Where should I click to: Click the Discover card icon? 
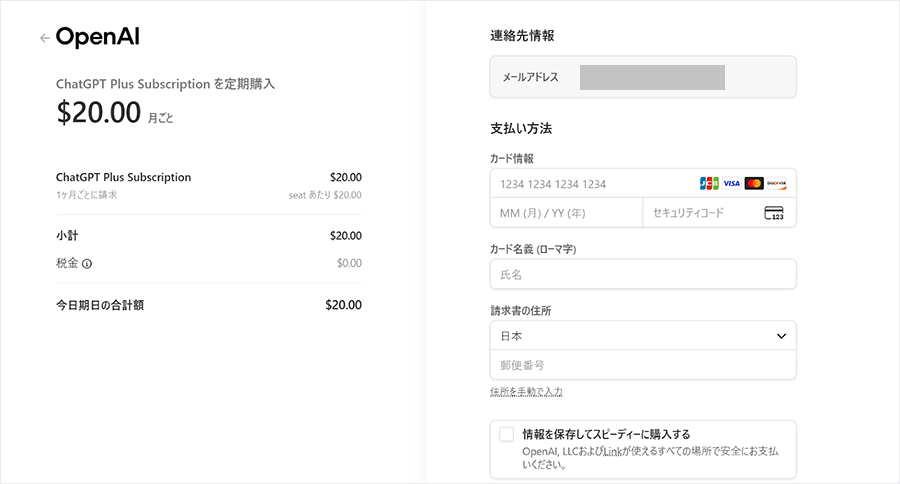[x=776, y=183]
